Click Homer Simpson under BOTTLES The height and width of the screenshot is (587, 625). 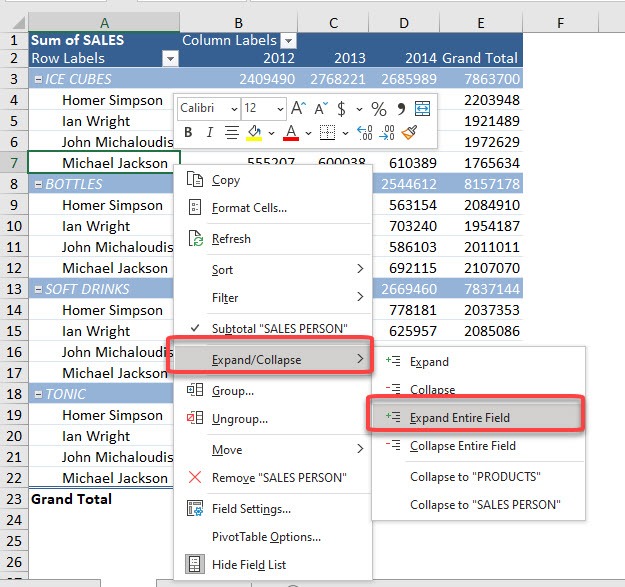tap(112, 205)
